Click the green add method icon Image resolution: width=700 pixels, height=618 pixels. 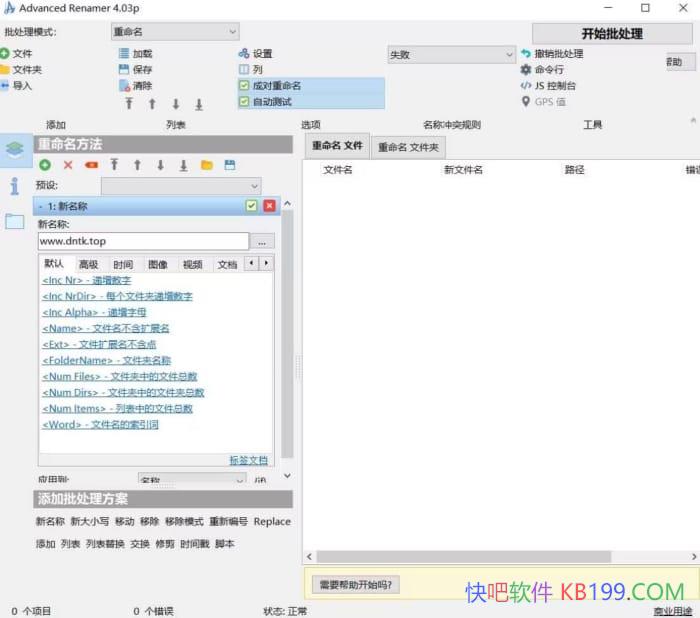pos(45,165)
